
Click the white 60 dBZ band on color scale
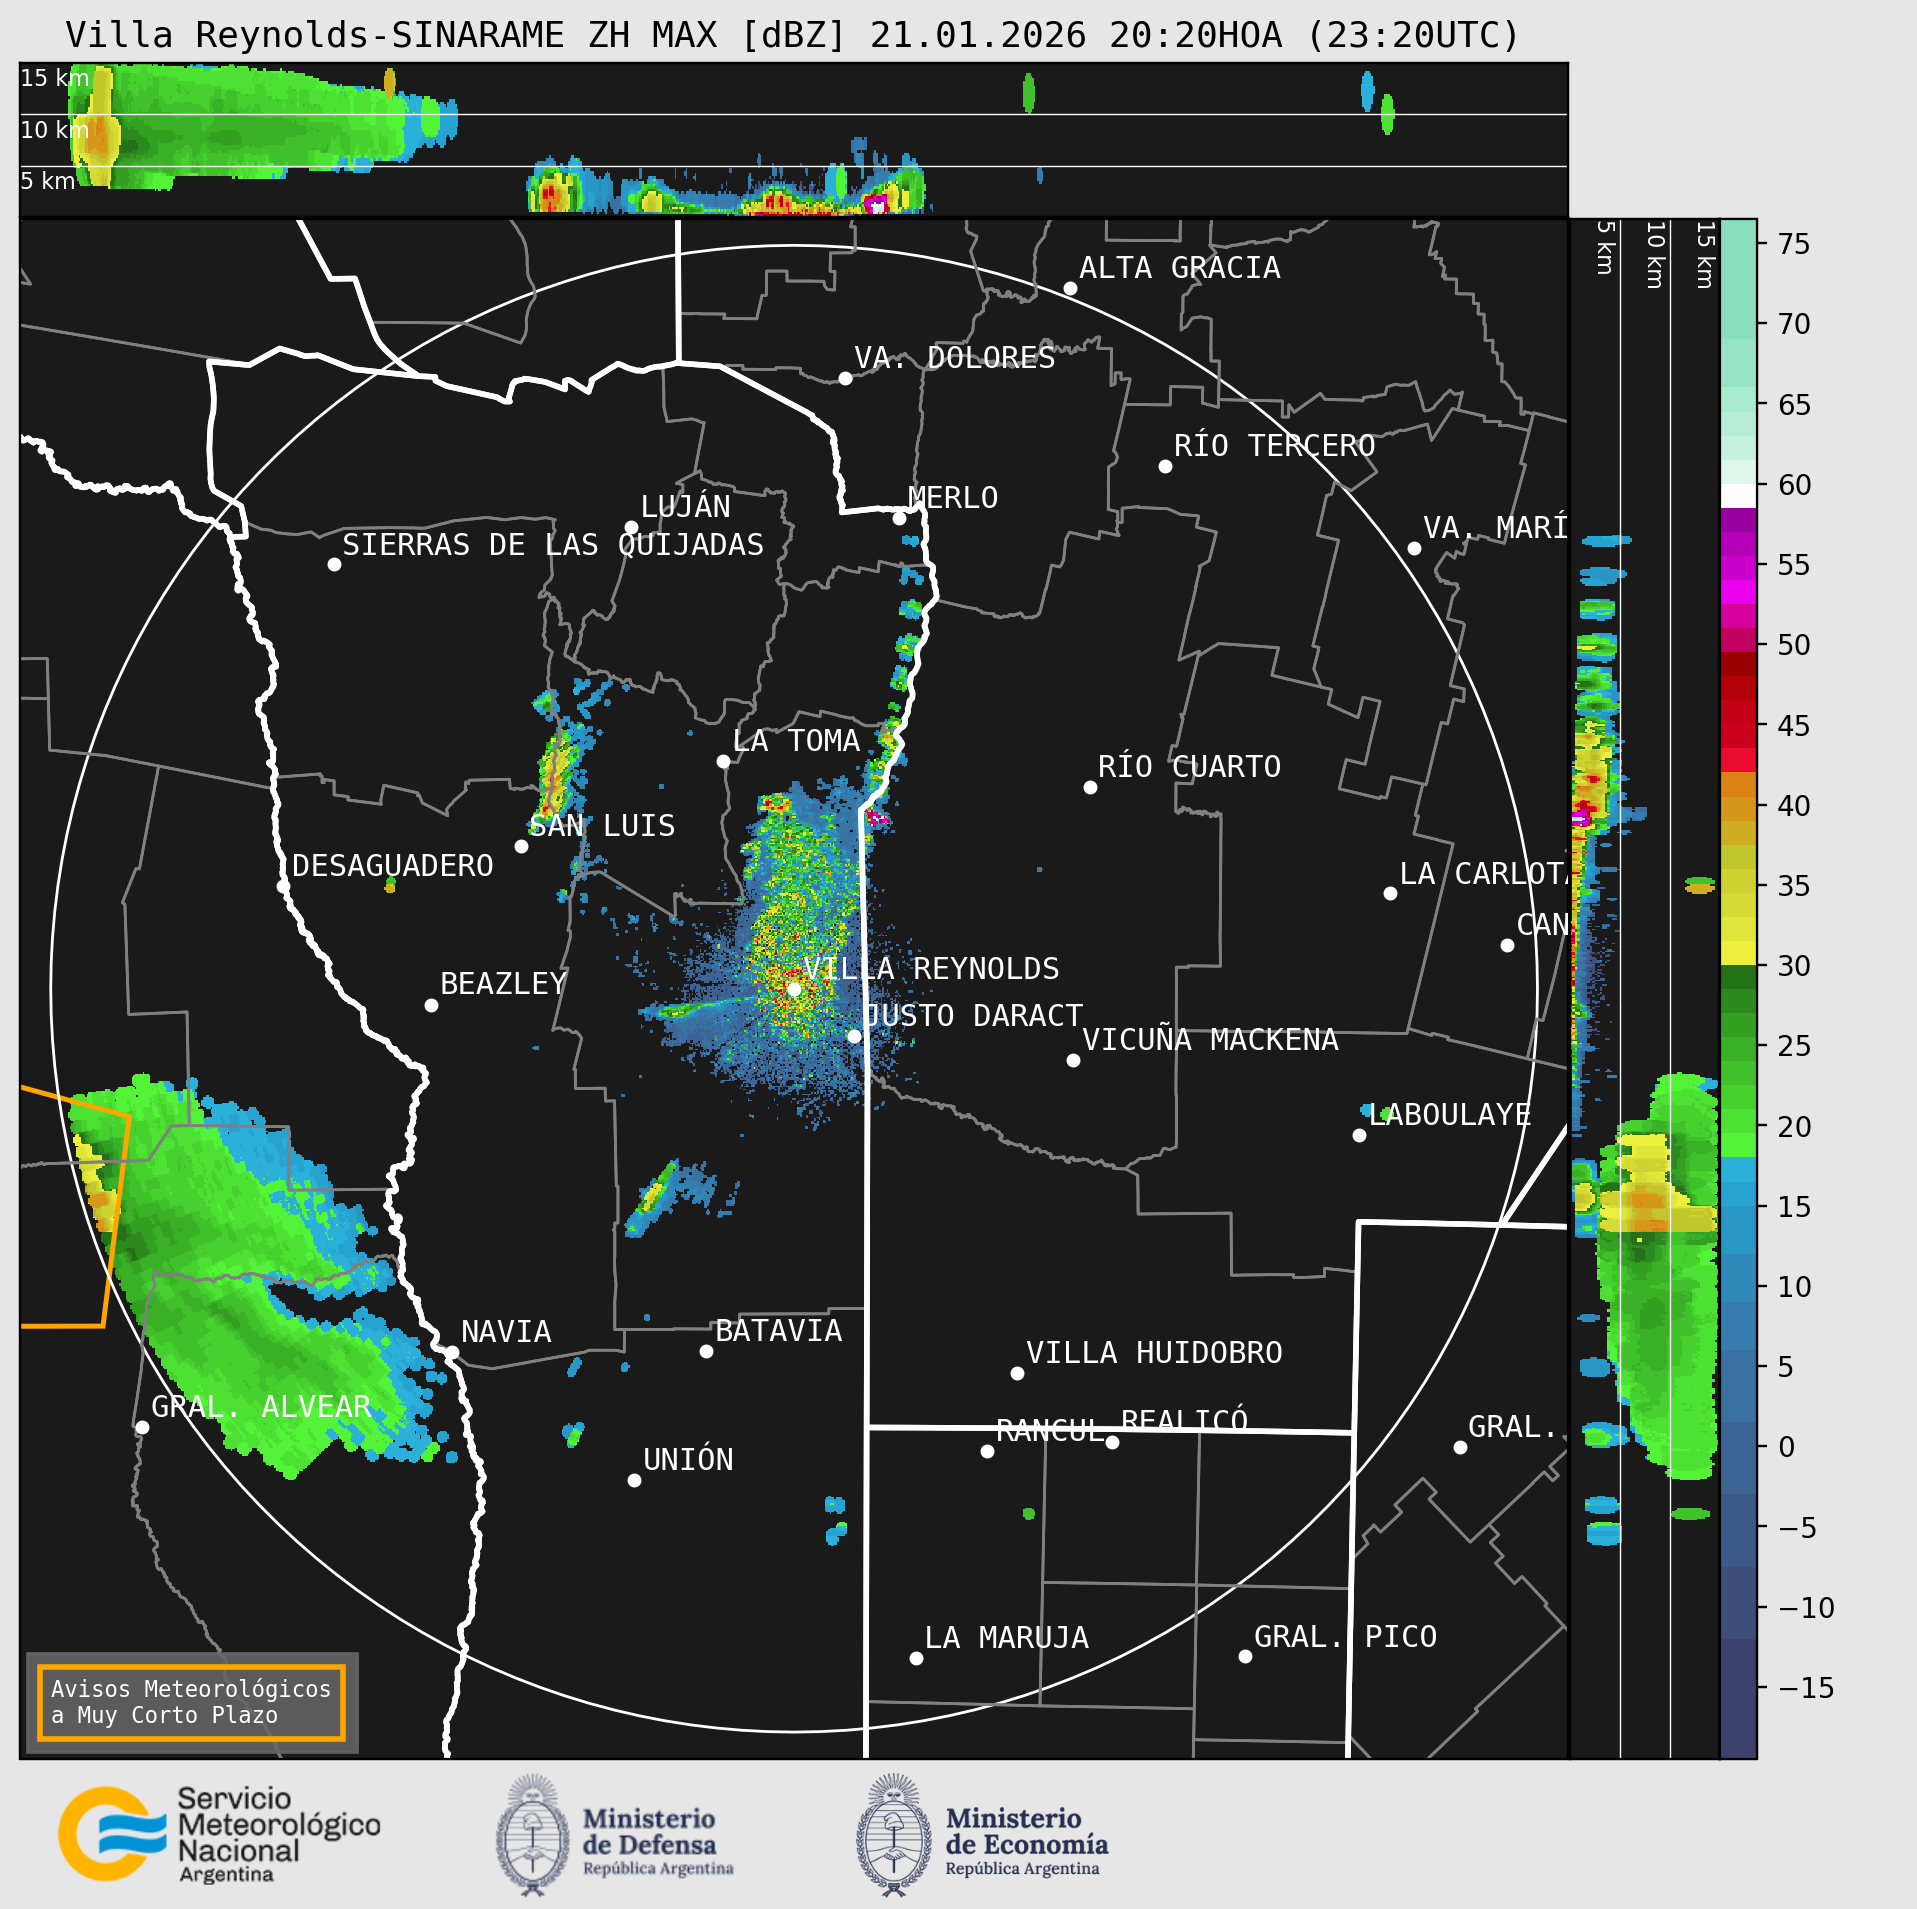tap(1738, 496)
